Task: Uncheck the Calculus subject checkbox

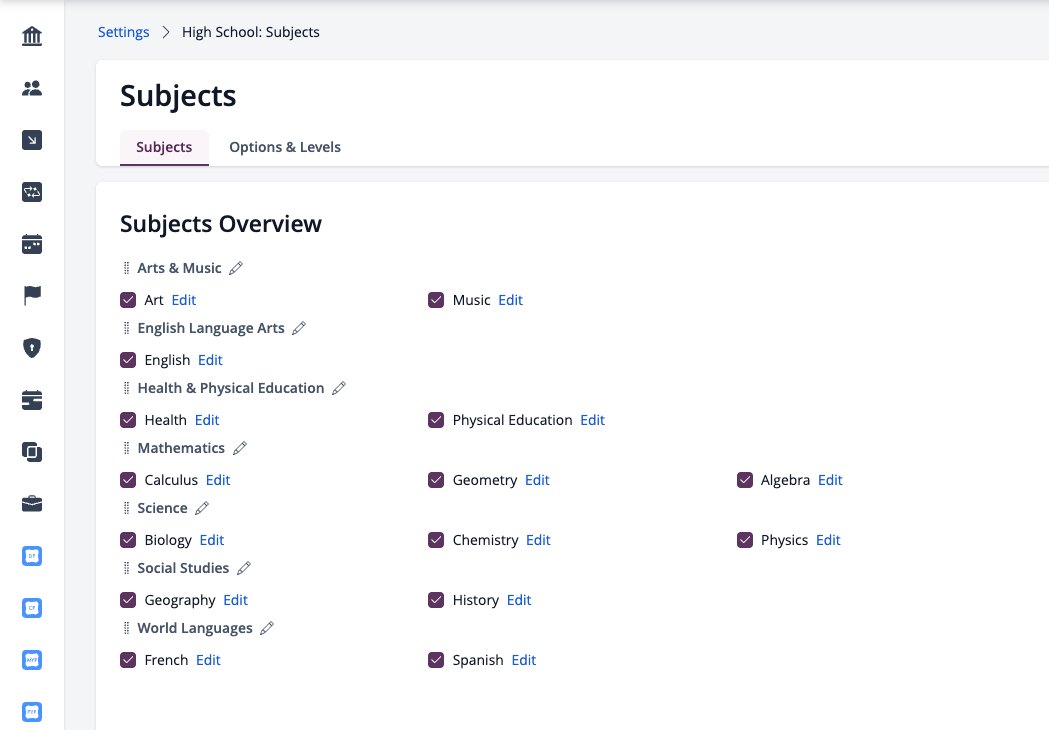Action: pyautogui.click(x=128, y=480)
